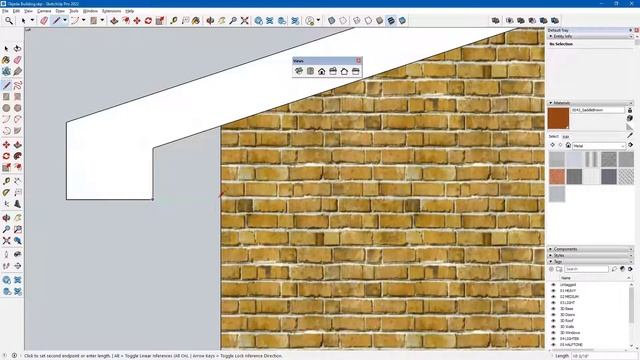Select the Push/Pull tool in top toolbar
Image resolution: width=640 pixels, height=360 pixels.
pyautogui.click(x=114, y=20)
